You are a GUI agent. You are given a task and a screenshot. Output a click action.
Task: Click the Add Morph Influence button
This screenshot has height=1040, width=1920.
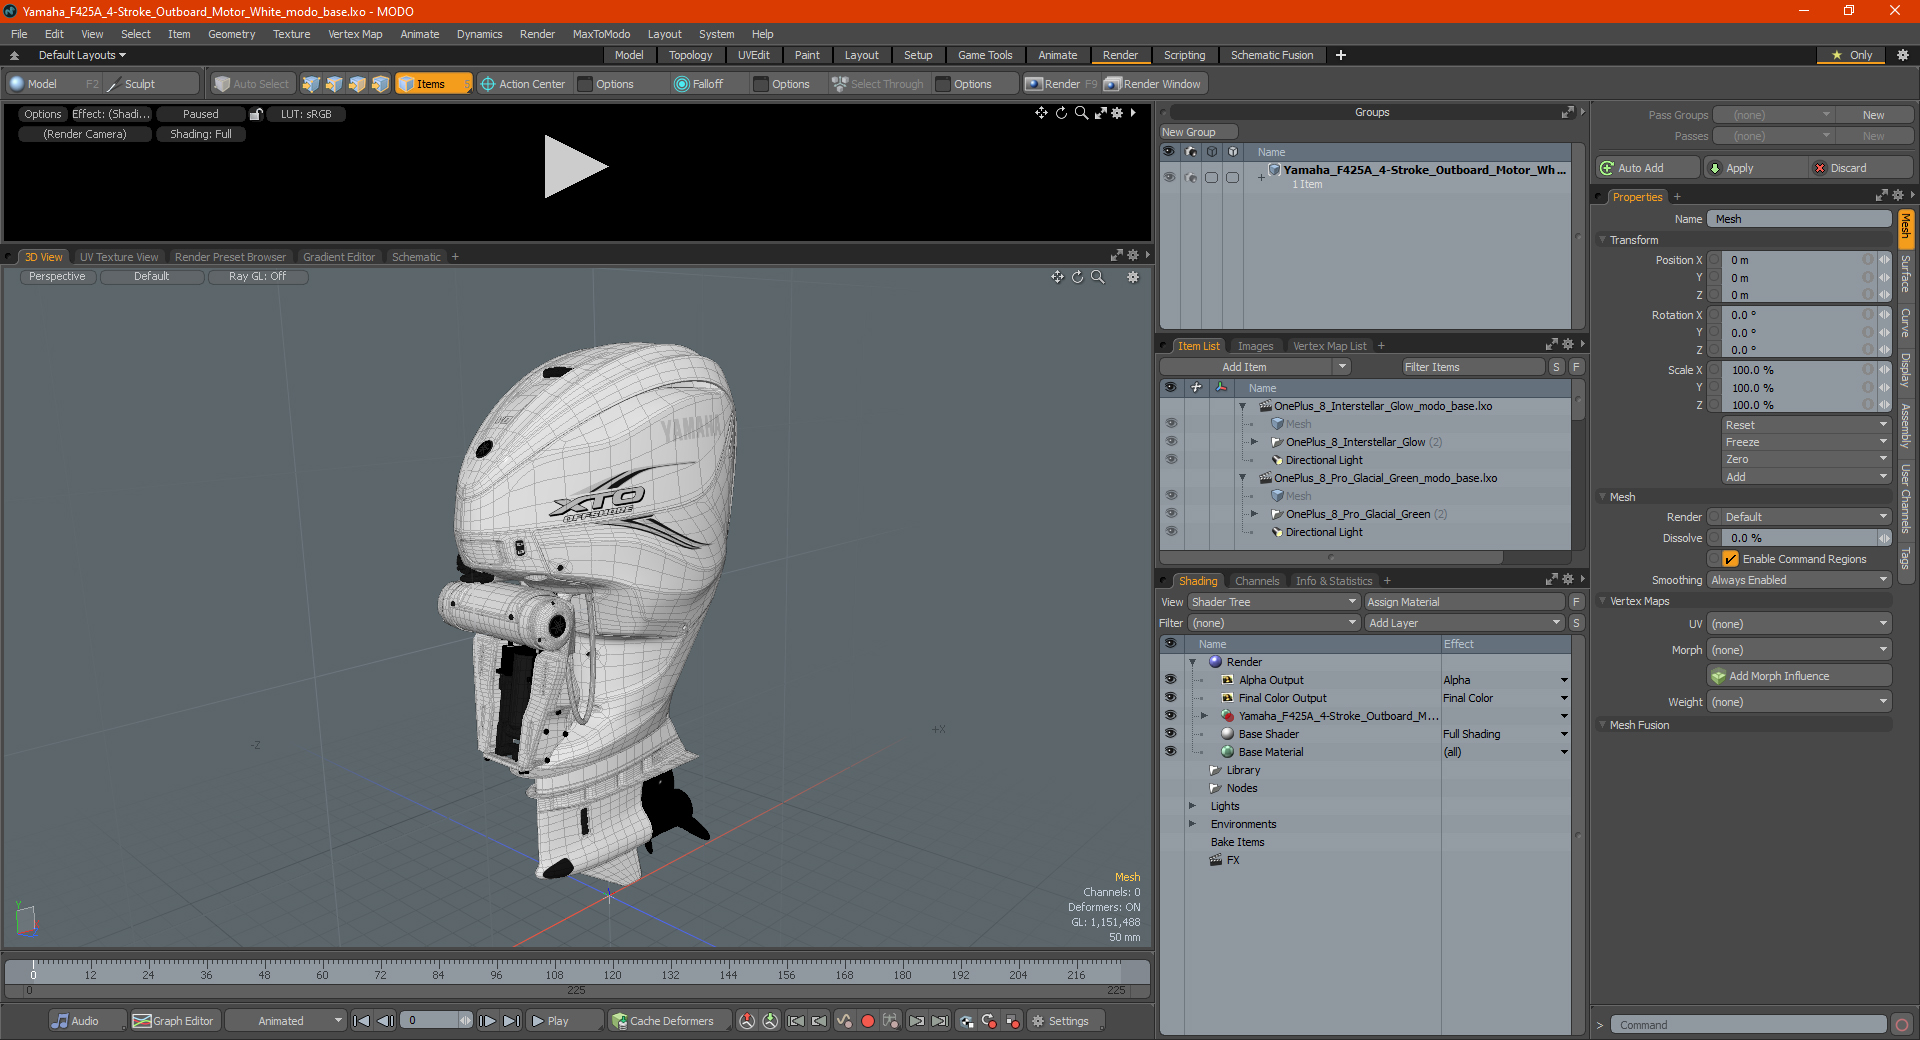pyautogui.click(x=1799, y=676)
